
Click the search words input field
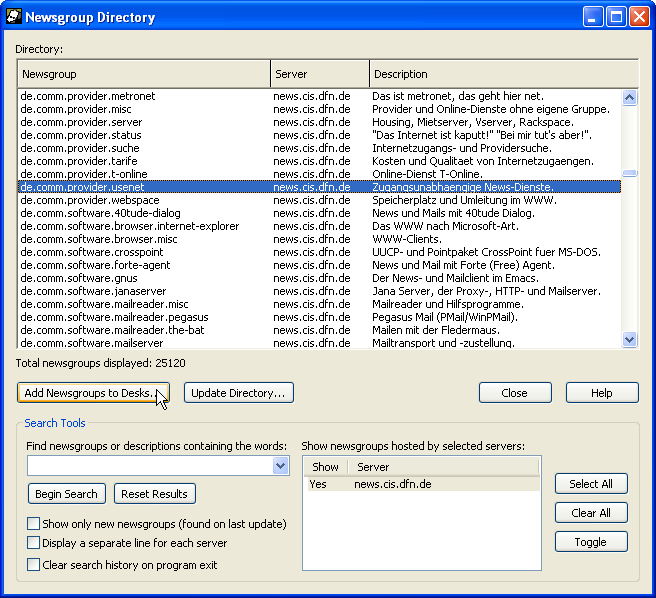tap(150, 466)
